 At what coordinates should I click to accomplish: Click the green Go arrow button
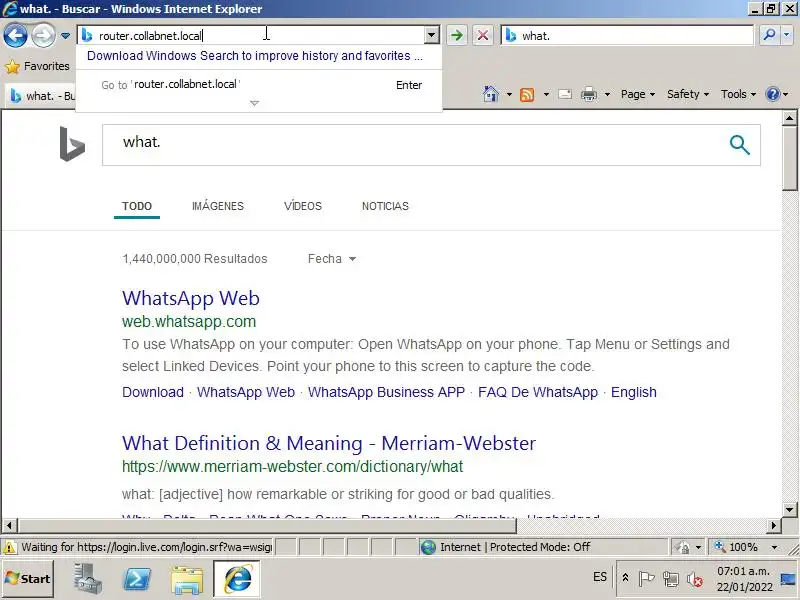point(457,35)
